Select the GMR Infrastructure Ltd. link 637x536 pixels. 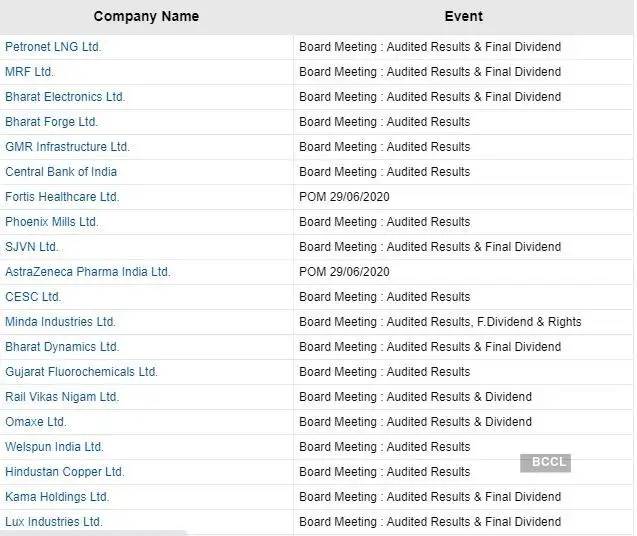67,147
